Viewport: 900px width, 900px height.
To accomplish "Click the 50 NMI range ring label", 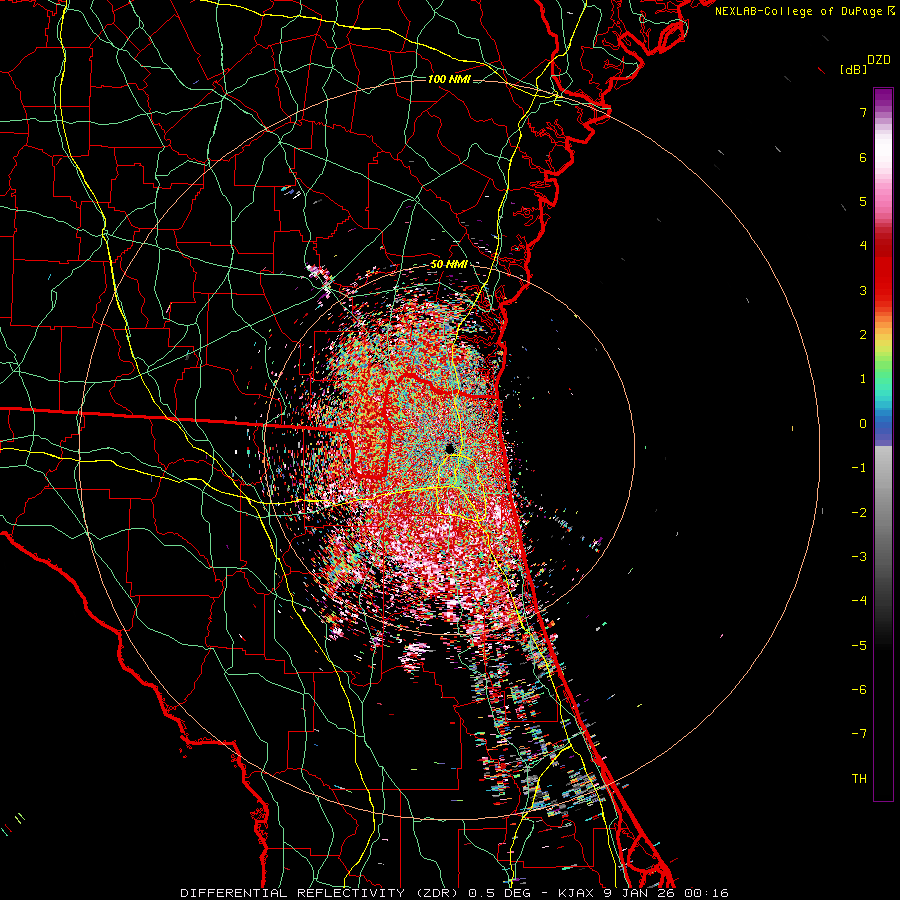I will point(448,264).
